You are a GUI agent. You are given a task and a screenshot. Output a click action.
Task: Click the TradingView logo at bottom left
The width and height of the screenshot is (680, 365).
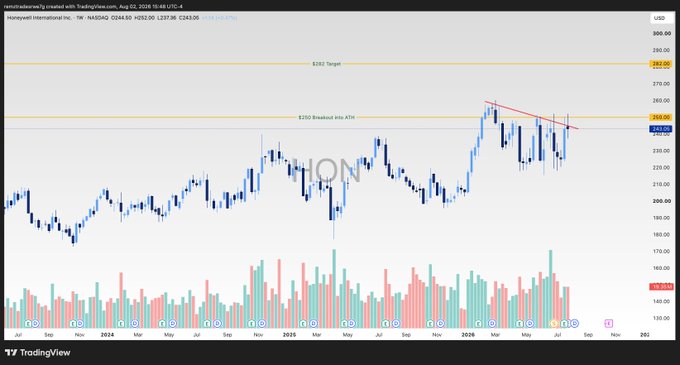(x=37, y=353)
